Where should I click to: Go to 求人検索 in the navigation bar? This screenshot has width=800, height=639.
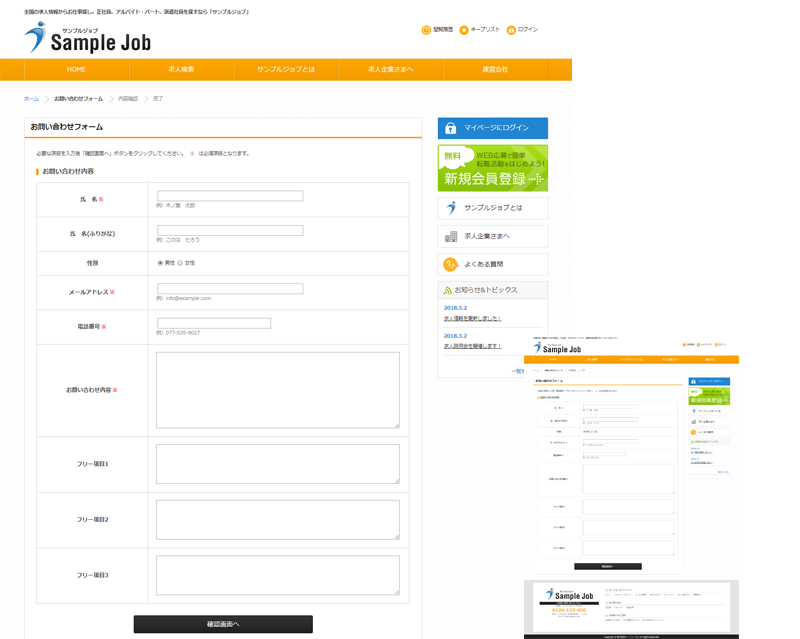(x=181, y=69)
